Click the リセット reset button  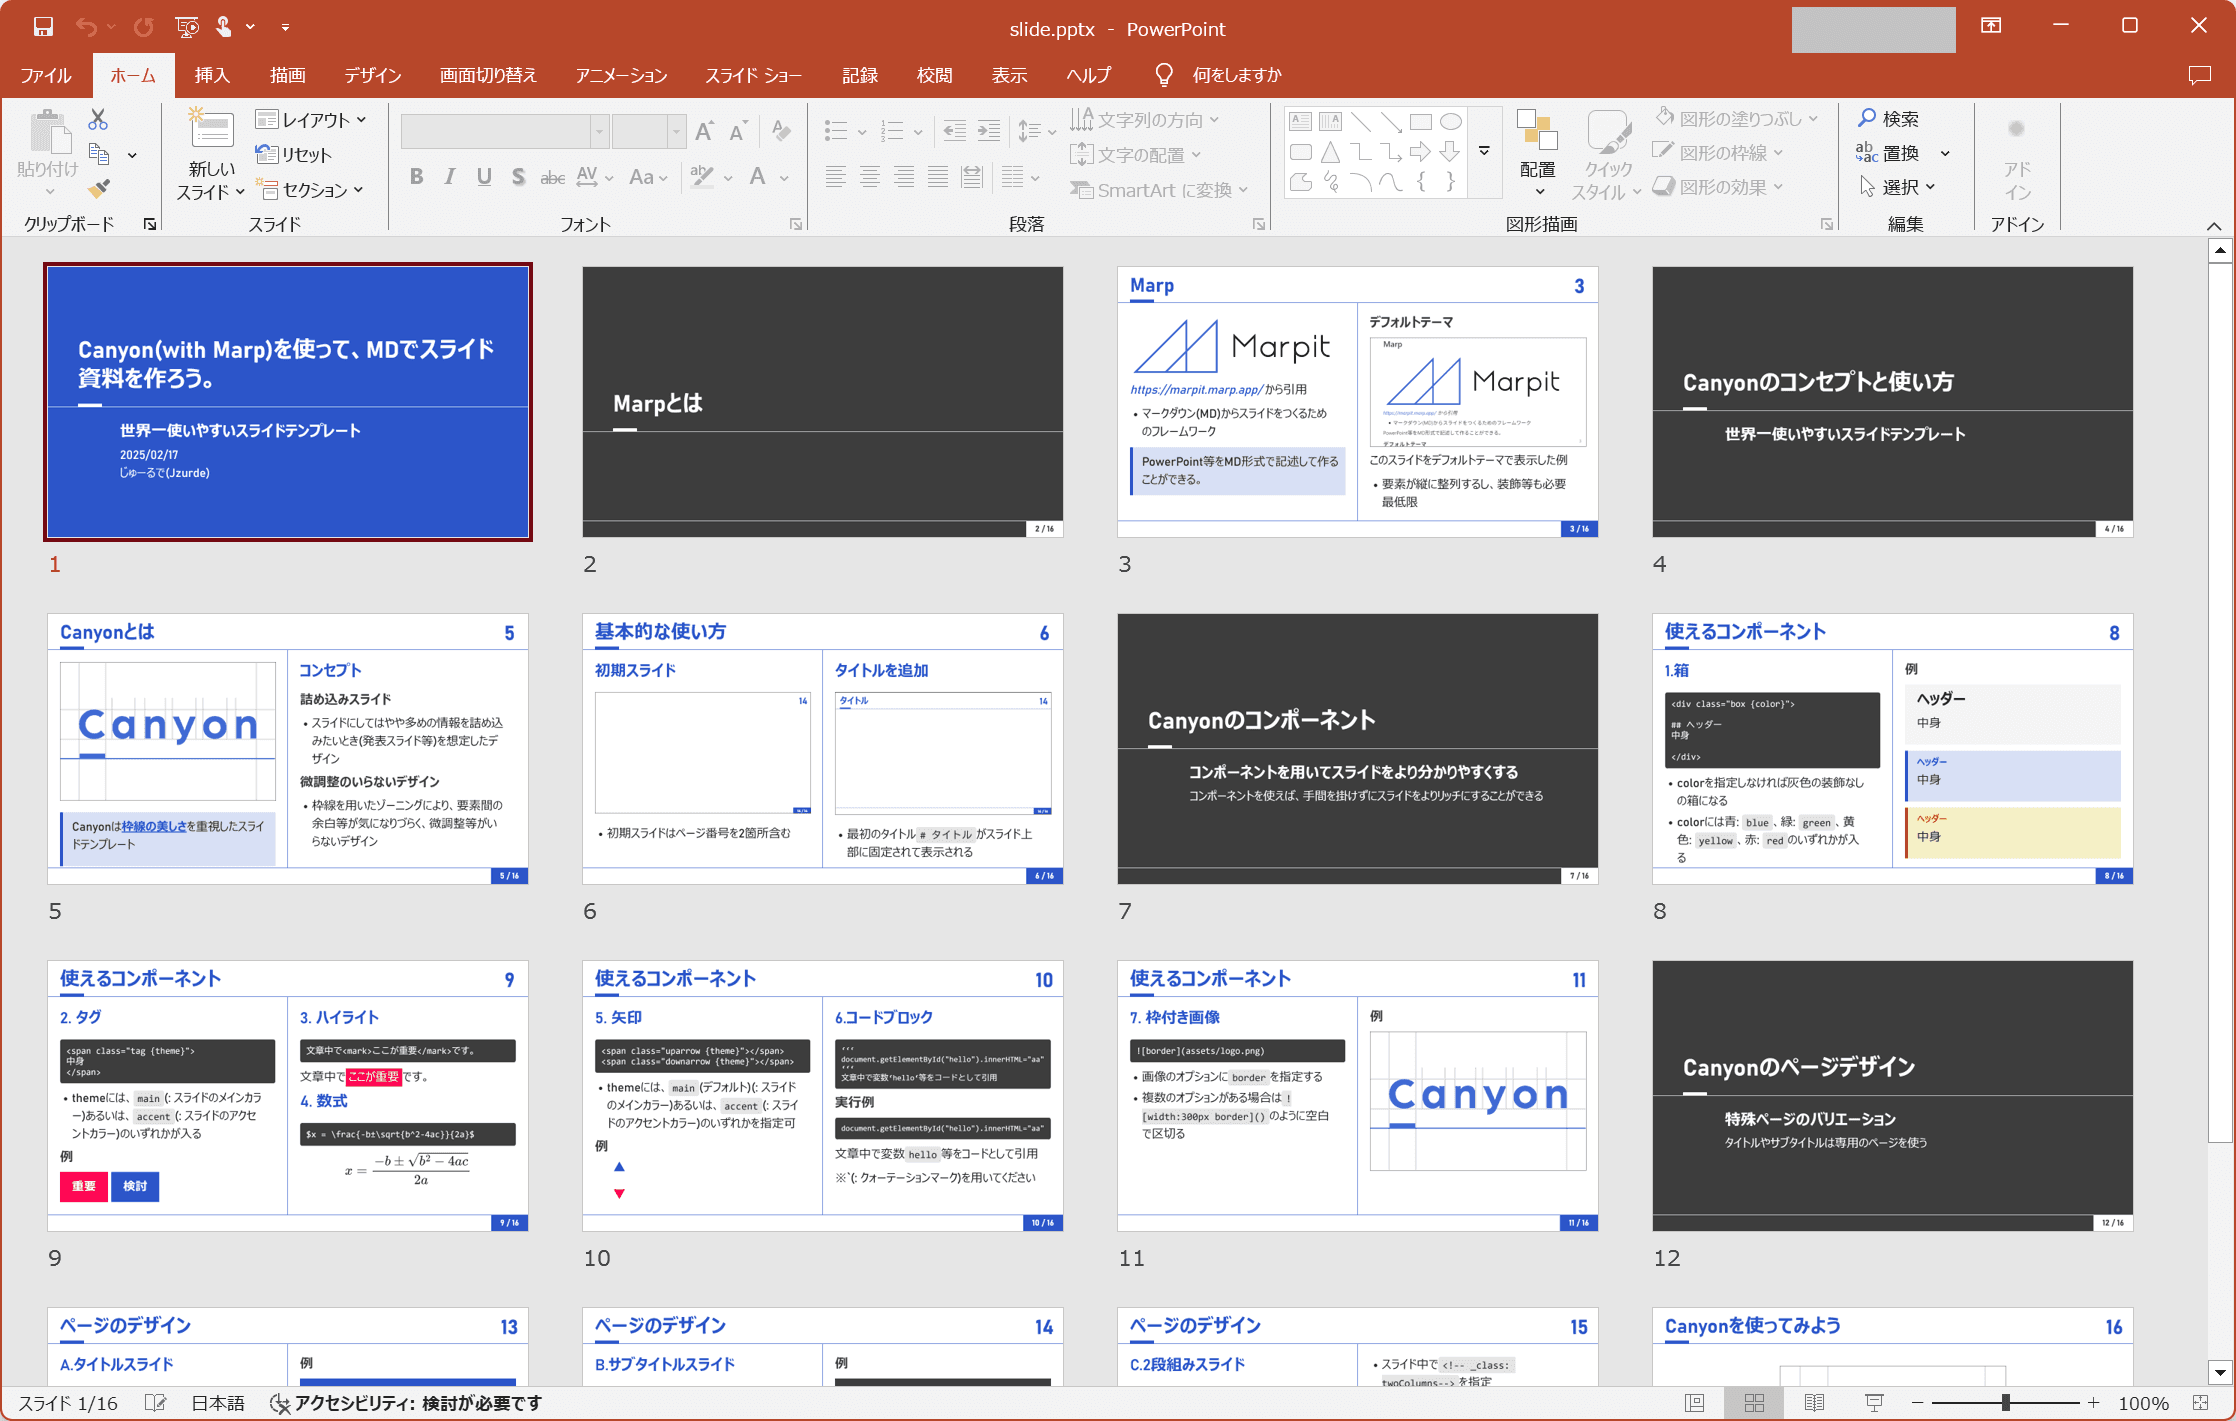tap(294, 155)
